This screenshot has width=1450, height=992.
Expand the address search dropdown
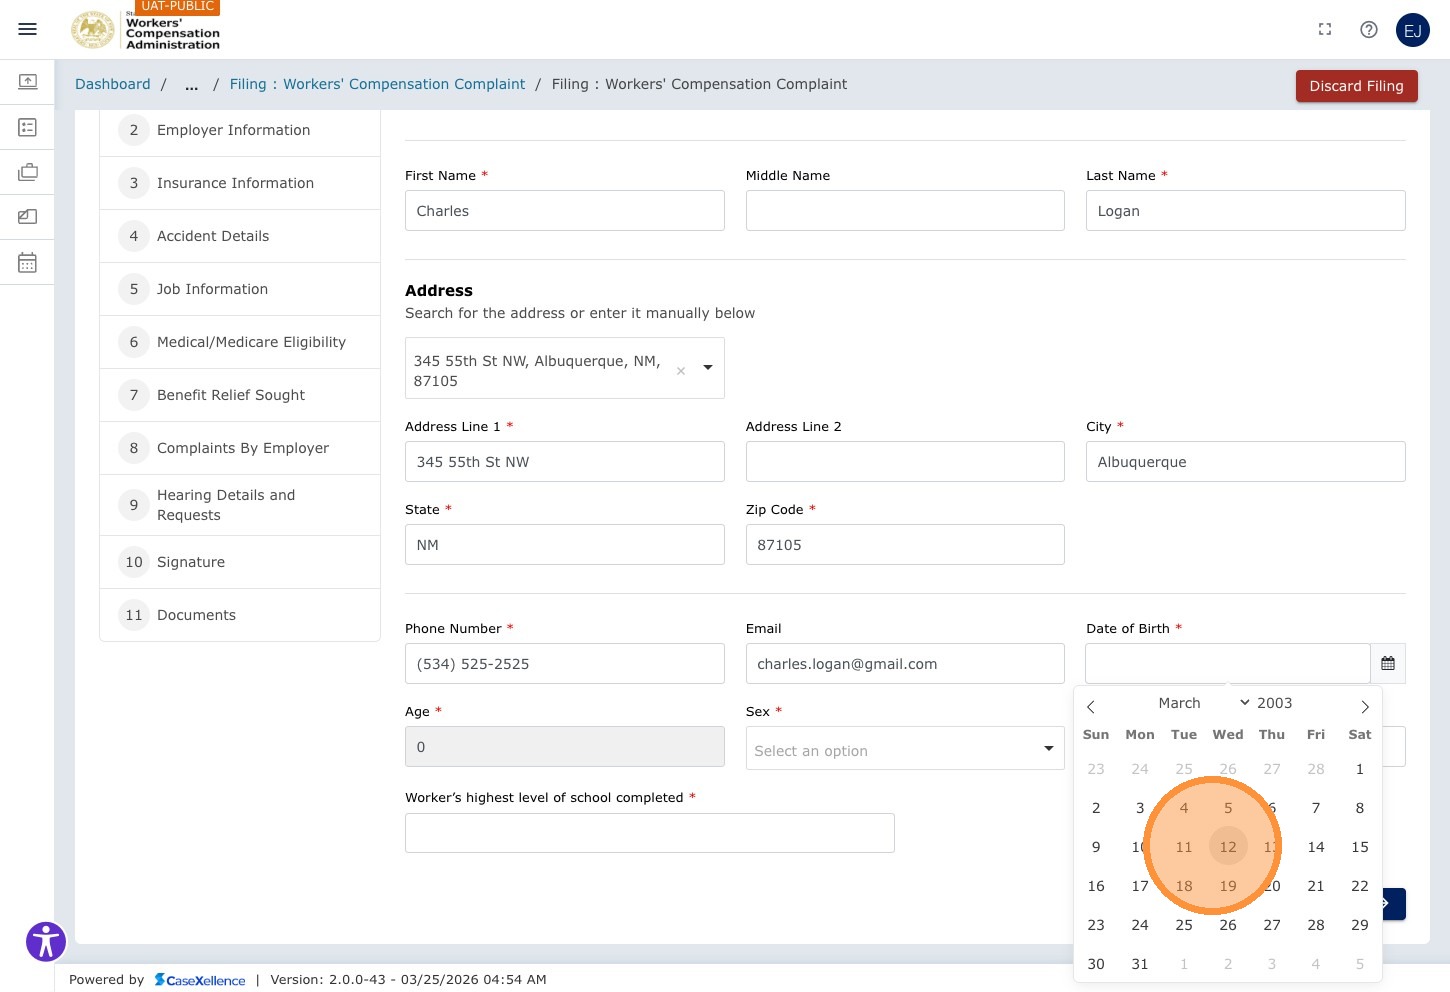coord(708,368)
